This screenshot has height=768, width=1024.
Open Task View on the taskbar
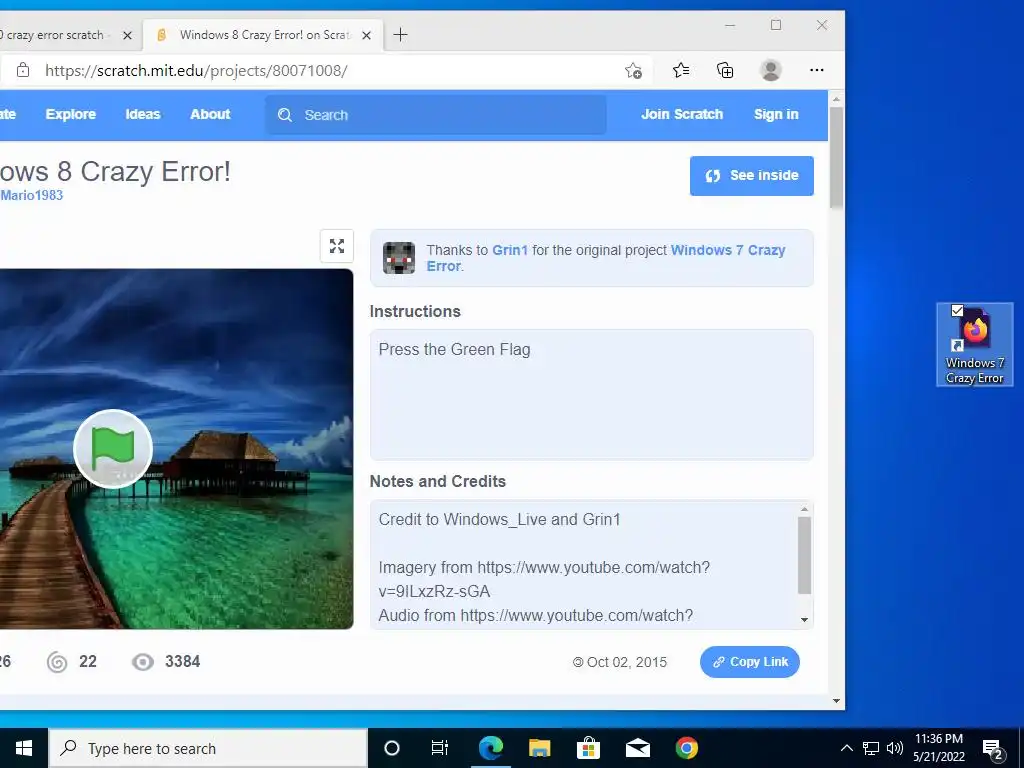point(440,748)
